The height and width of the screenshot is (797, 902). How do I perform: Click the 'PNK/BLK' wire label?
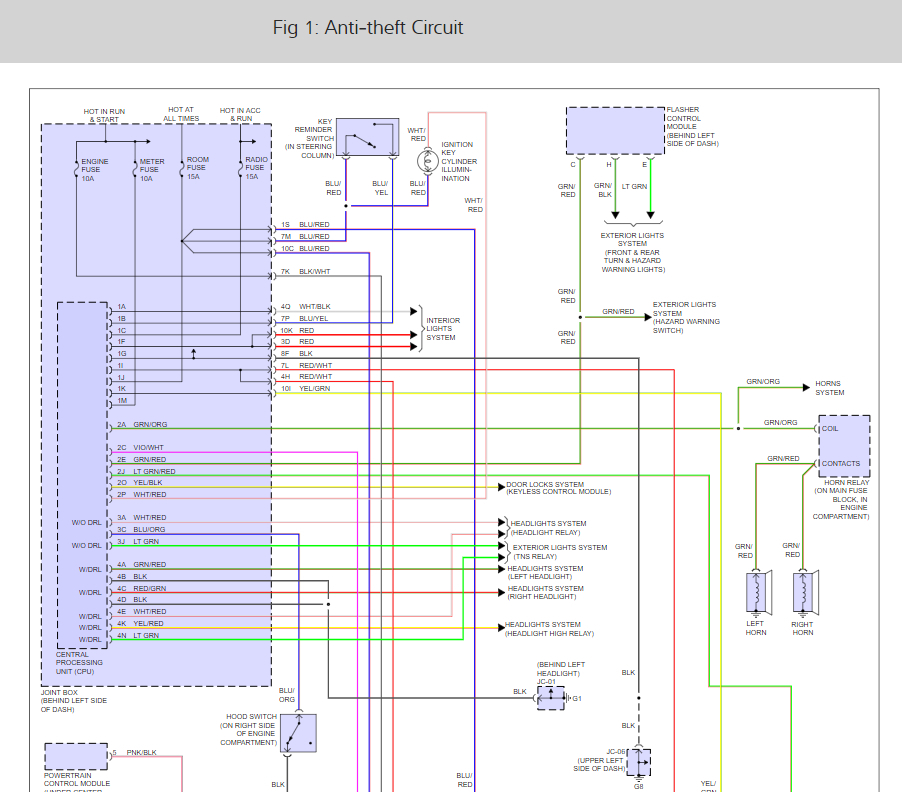click(142, 752)
